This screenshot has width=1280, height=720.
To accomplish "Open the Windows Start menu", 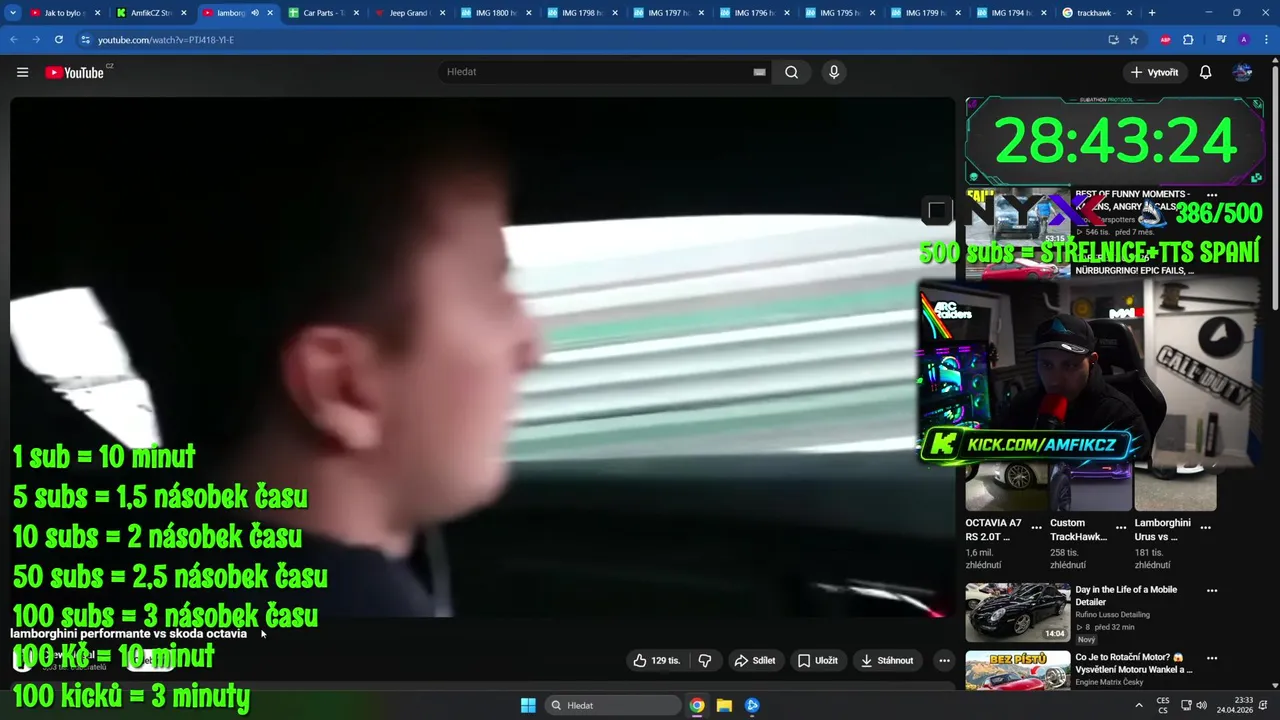I will point(528,705).
